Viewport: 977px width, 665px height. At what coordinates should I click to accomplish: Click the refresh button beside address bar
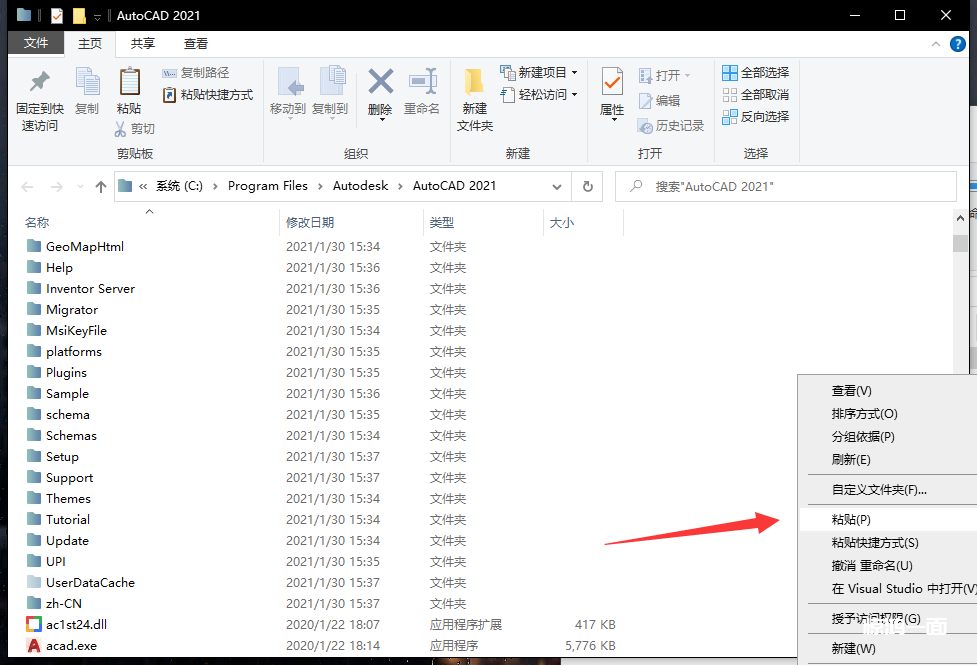[x=588, y=186]
